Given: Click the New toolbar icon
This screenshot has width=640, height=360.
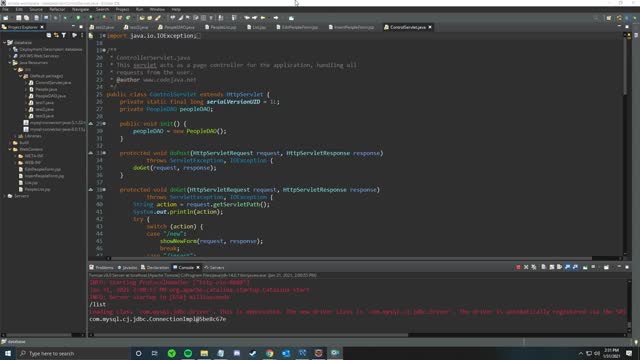Looking at the screenshot, I should pos(6,18).
